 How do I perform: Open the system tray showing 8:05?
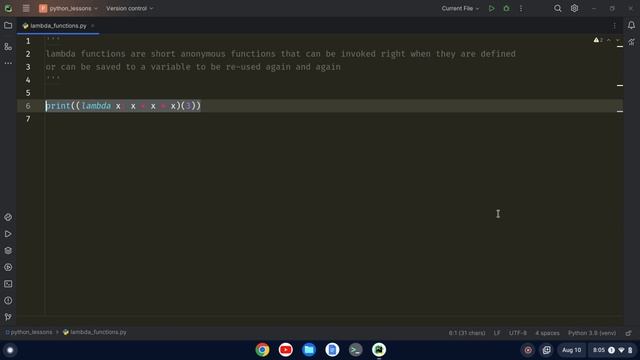(x=612, y=350)
